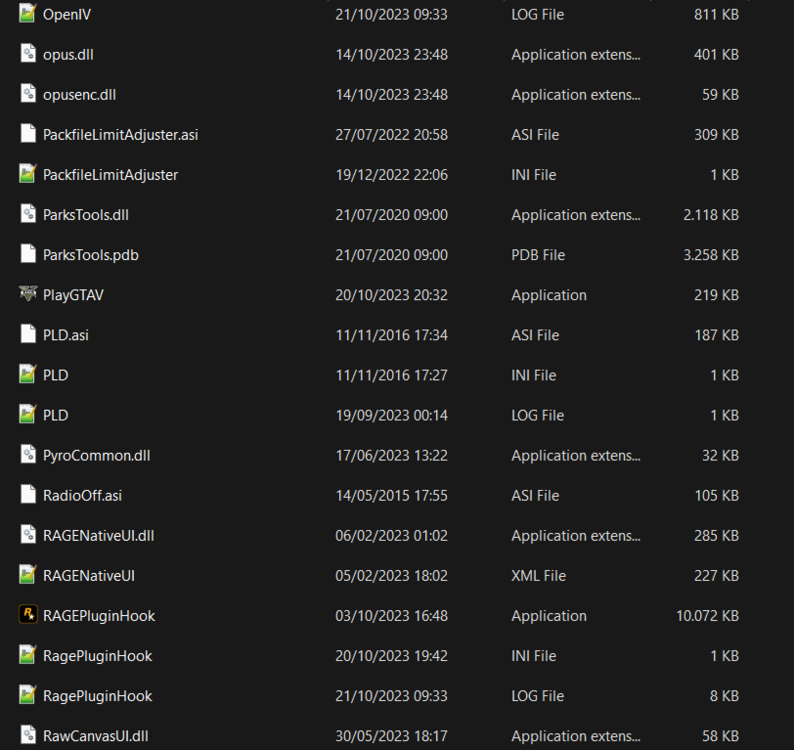Select the RawCanvasUI.dll file icon
The height and width of the screenshot is (750, 794).
[28, 734]
